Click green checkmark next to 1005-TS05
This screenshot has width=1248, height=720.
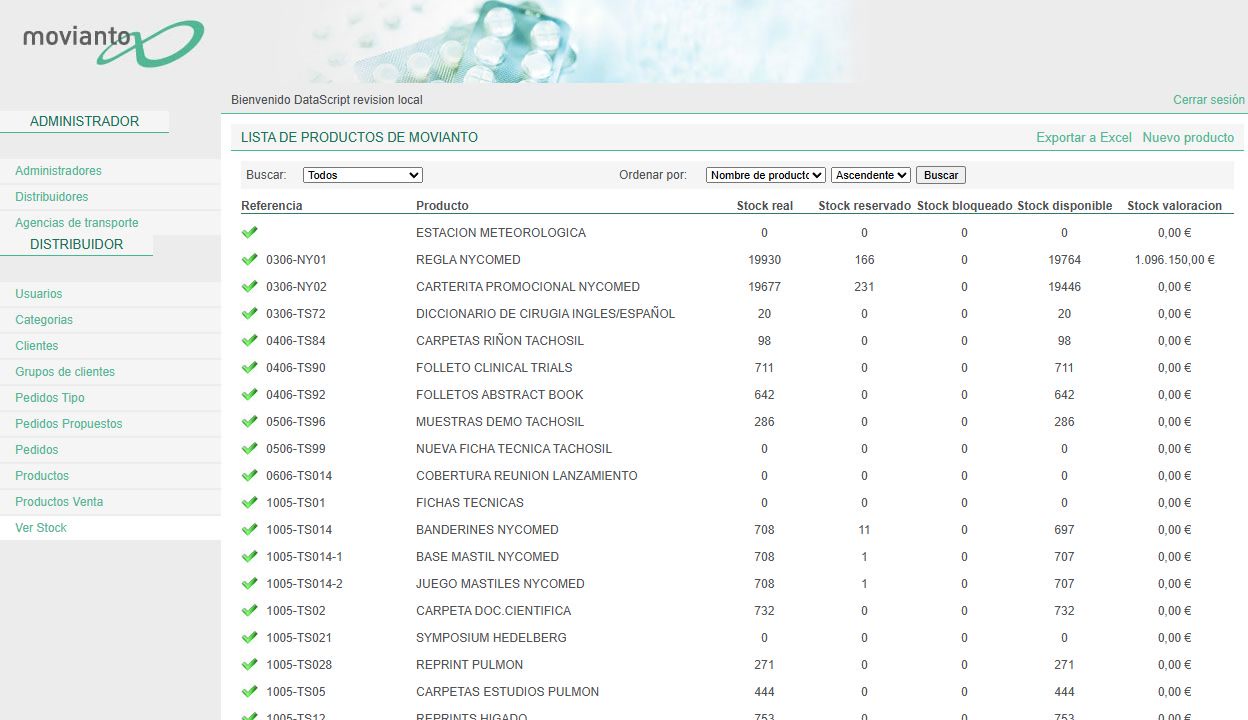pos(250,692)
